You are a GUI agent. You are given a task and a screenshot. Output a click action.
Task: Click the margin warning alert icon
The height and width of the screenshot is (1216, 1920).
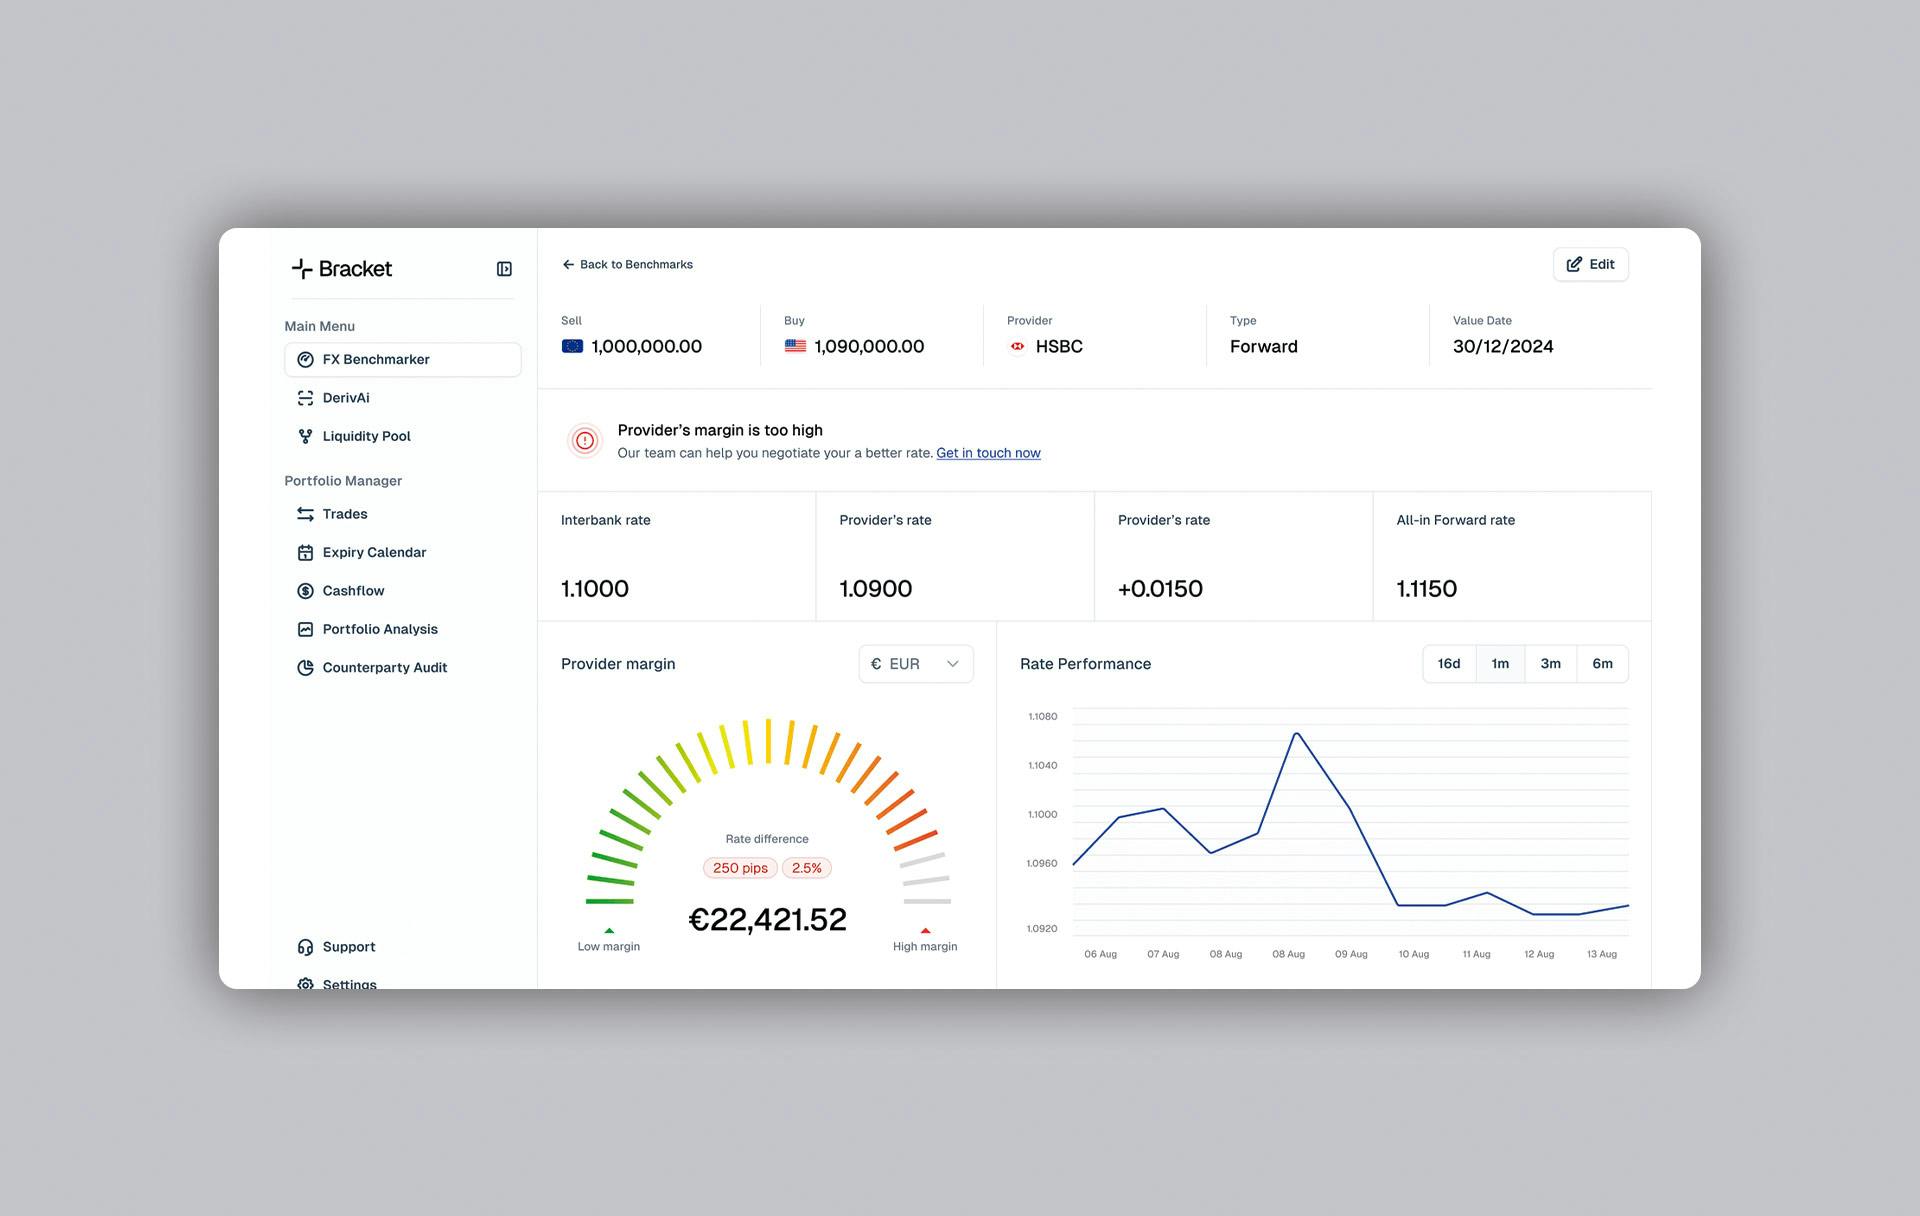pos(585,441)
